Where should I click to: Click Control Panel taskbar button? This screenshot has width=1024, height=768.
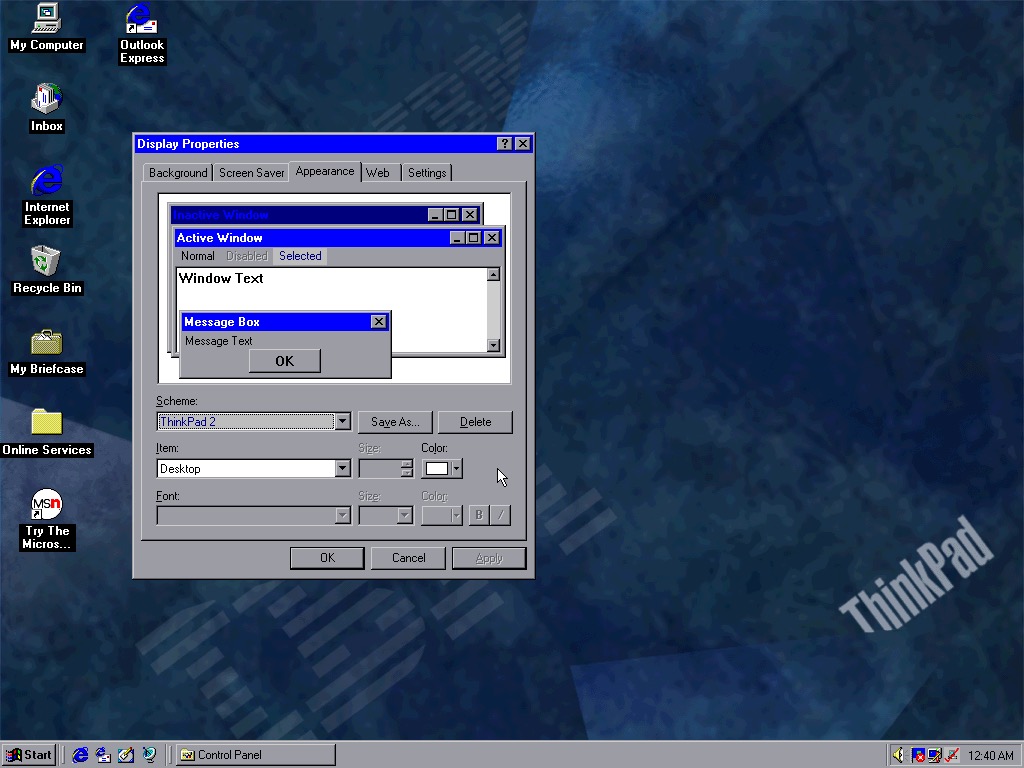(255, 755)
